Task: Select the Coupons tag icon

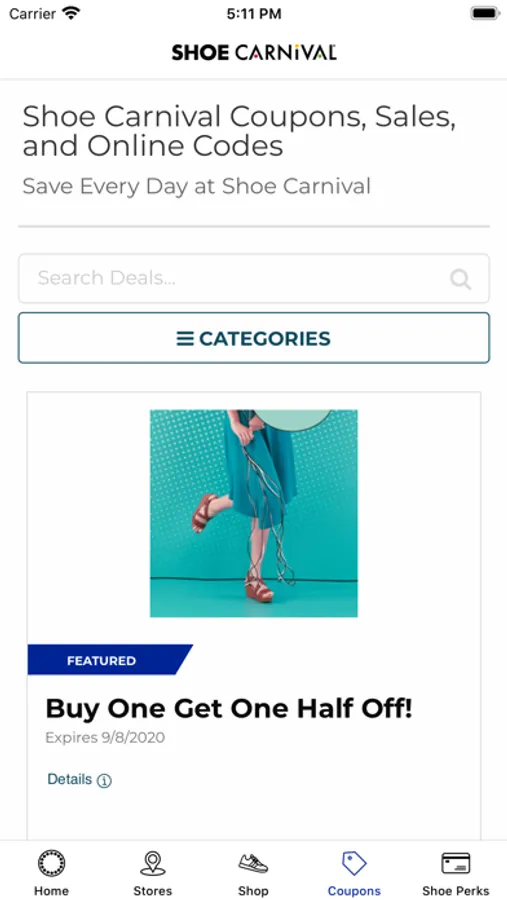Action: click(x=354, y=863)
